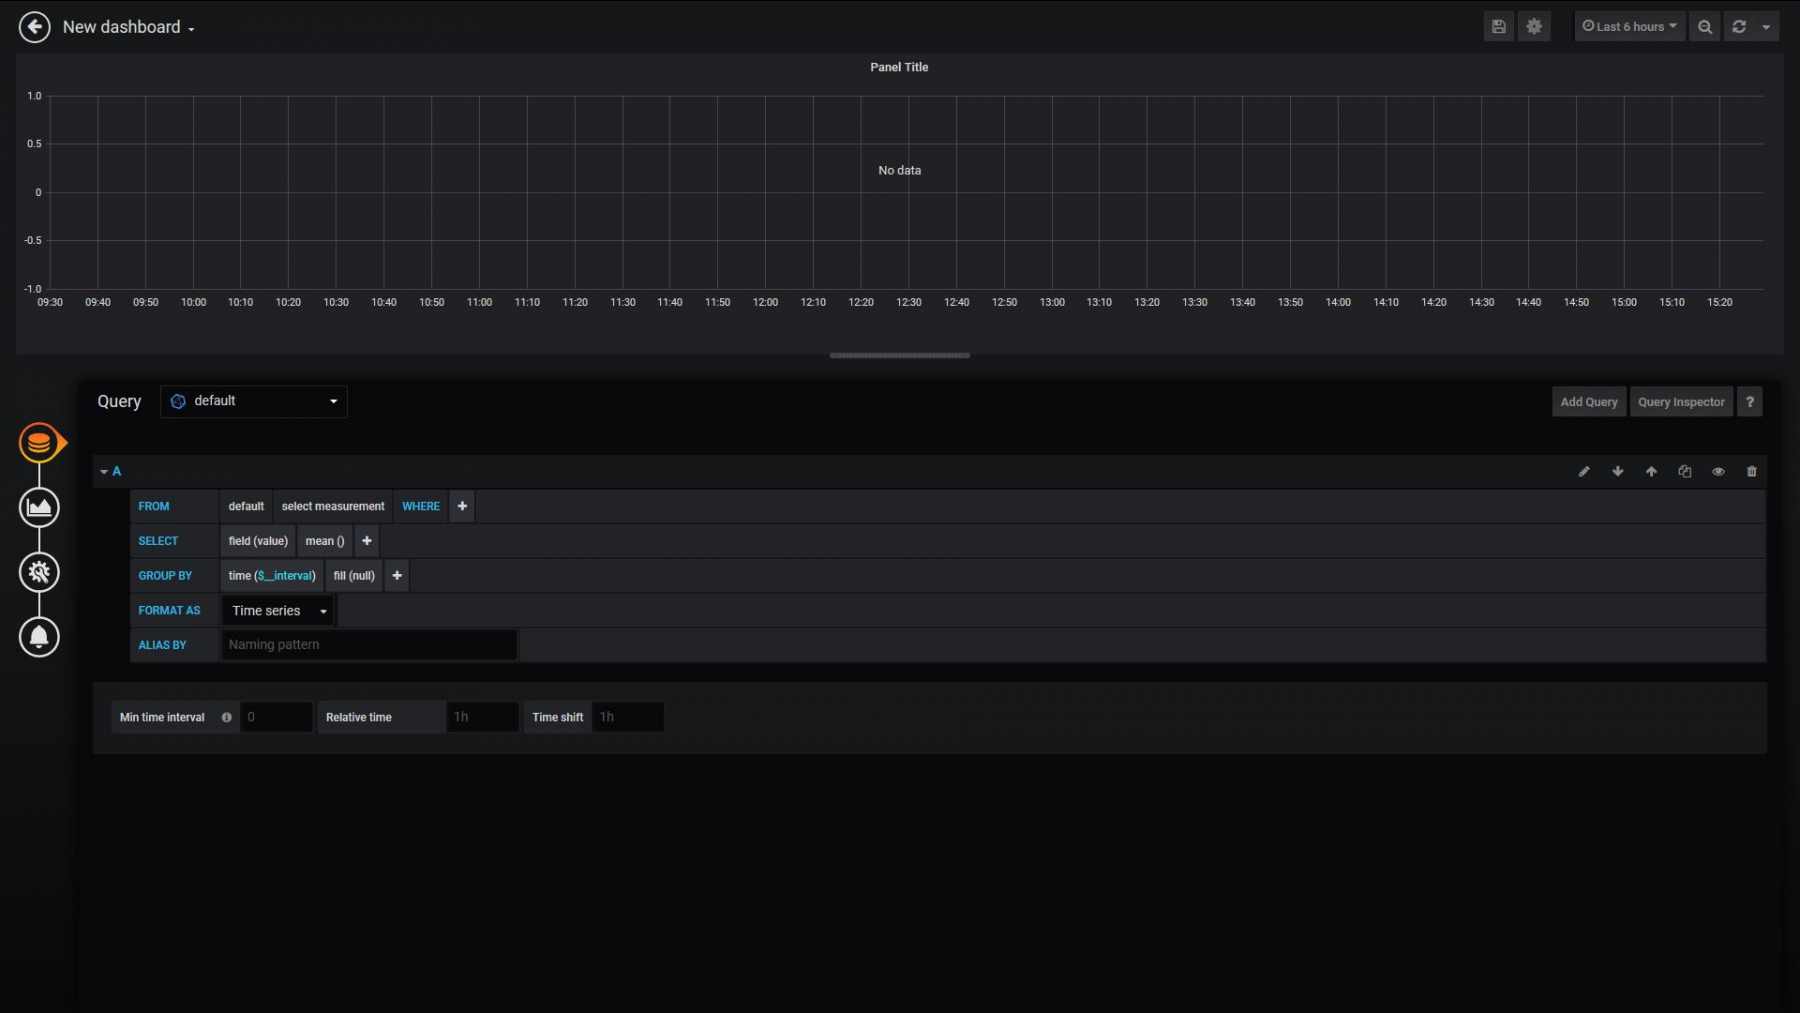Toggle query A visibility with eye icon
The image size is (1800, 1013).
click(1718, 472)
